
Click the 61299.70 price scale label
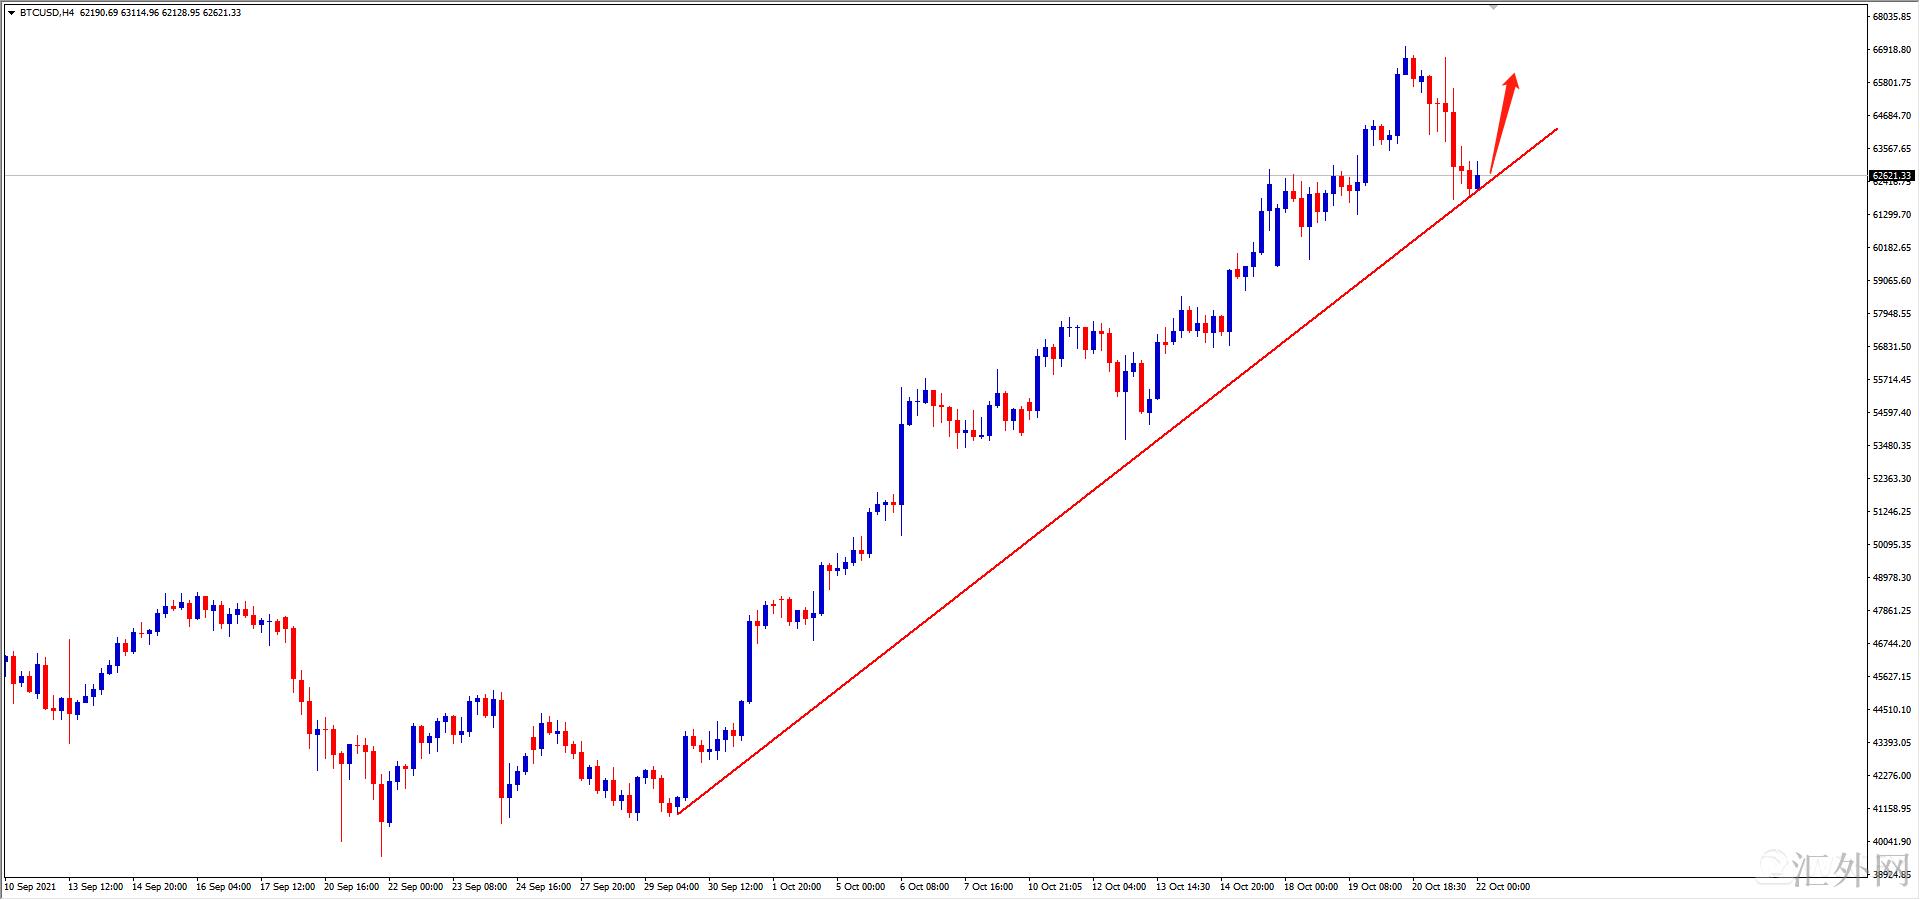pos(1891,215)
